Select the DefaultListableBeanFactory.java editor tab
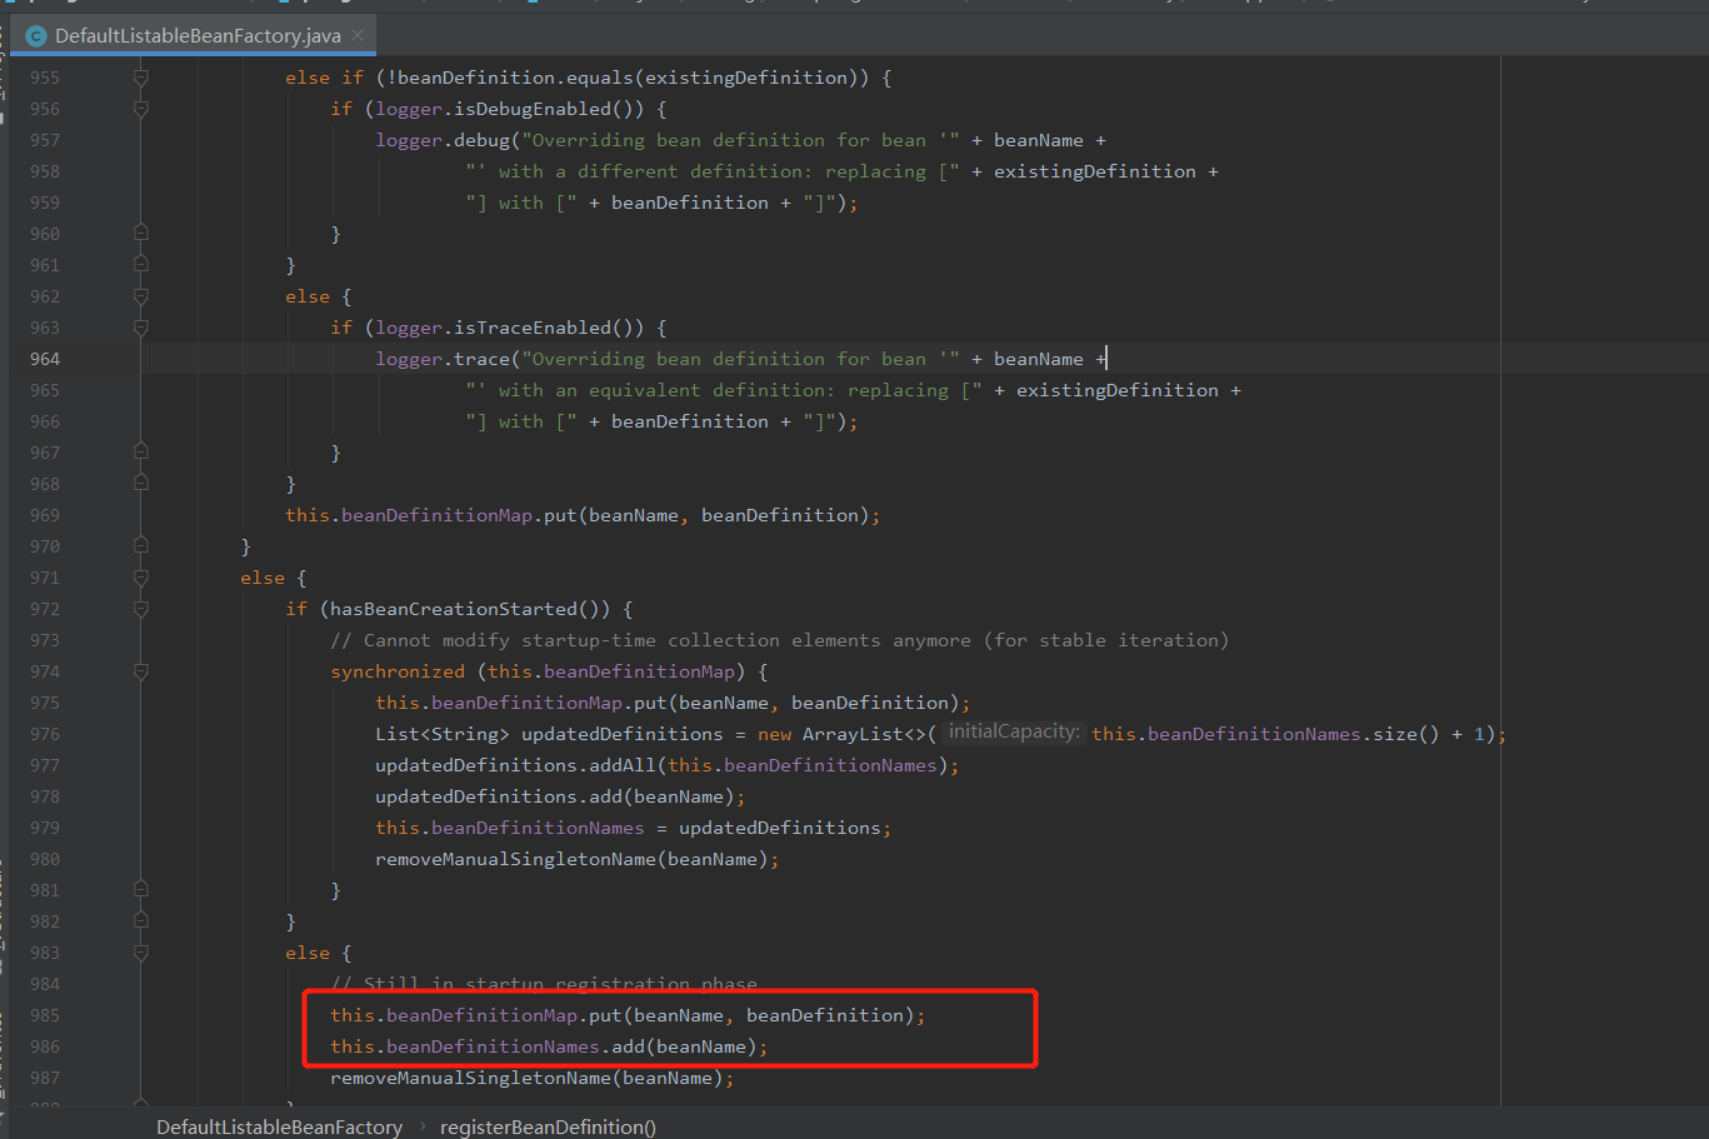The image size is (1709, 1139). 195,35
